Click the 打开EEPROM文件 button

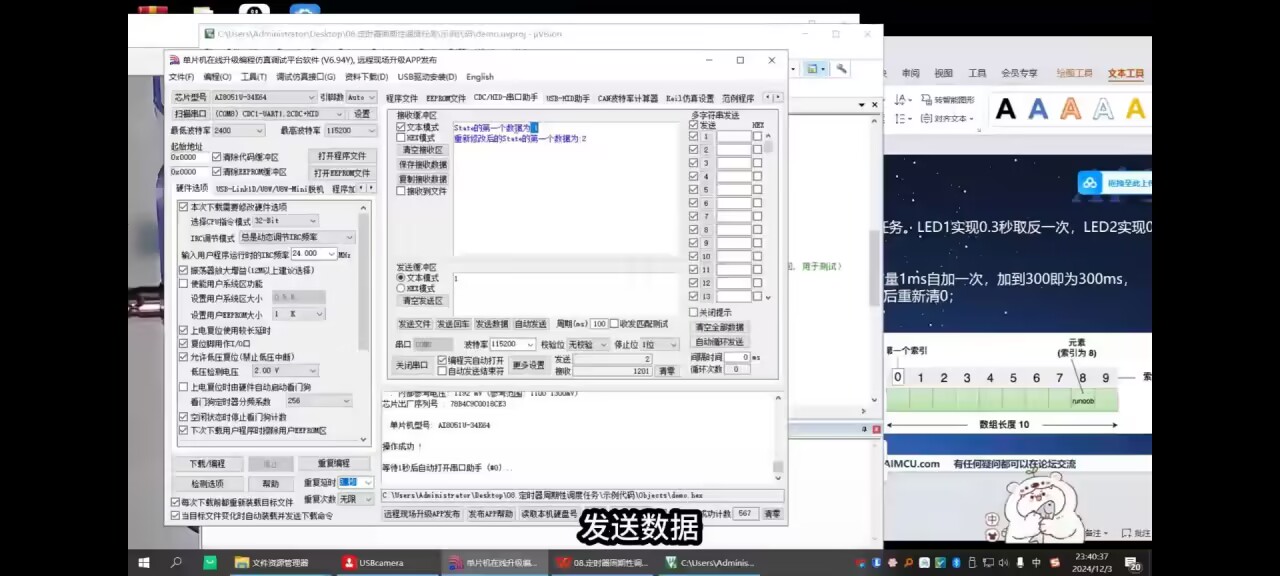(342, 173)
